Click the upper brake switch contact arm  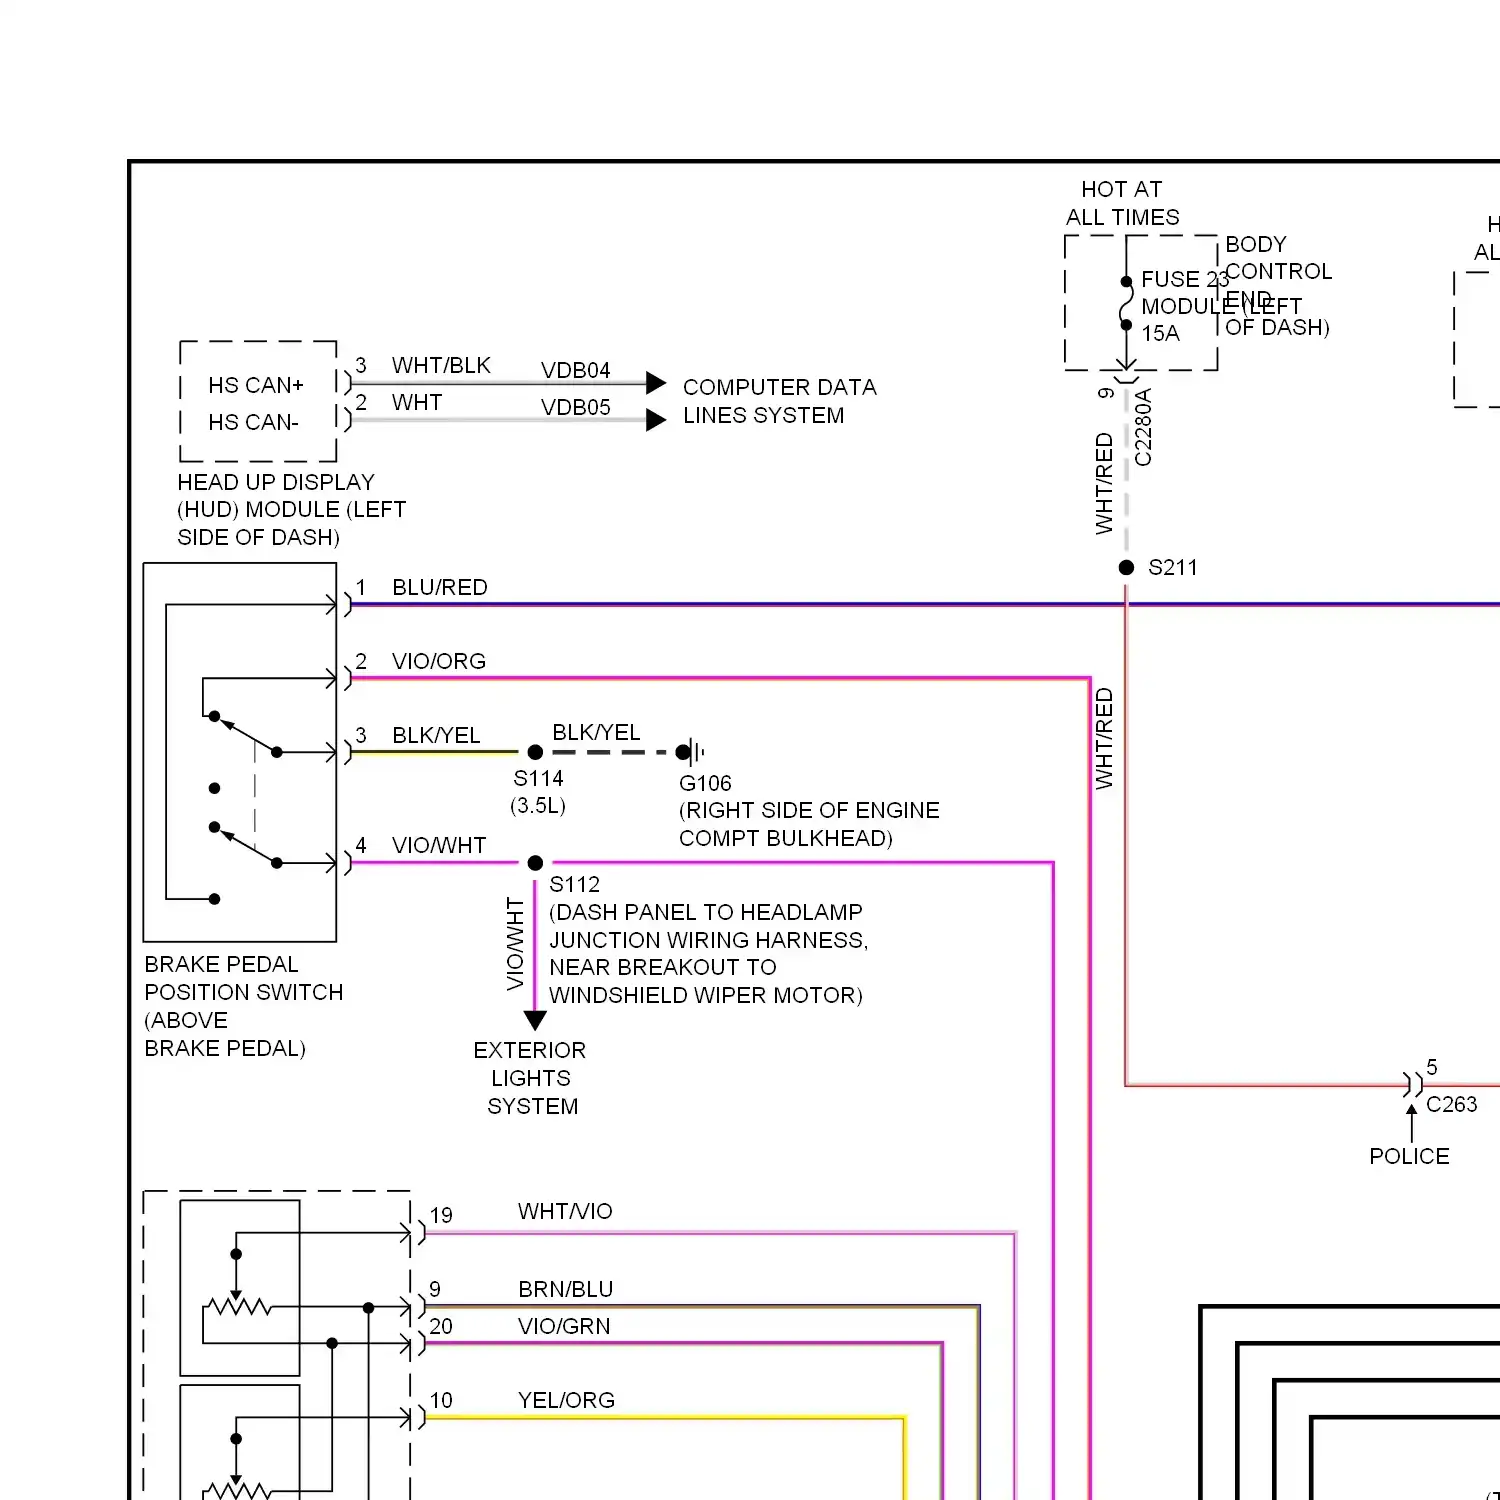tap(246, 734)
